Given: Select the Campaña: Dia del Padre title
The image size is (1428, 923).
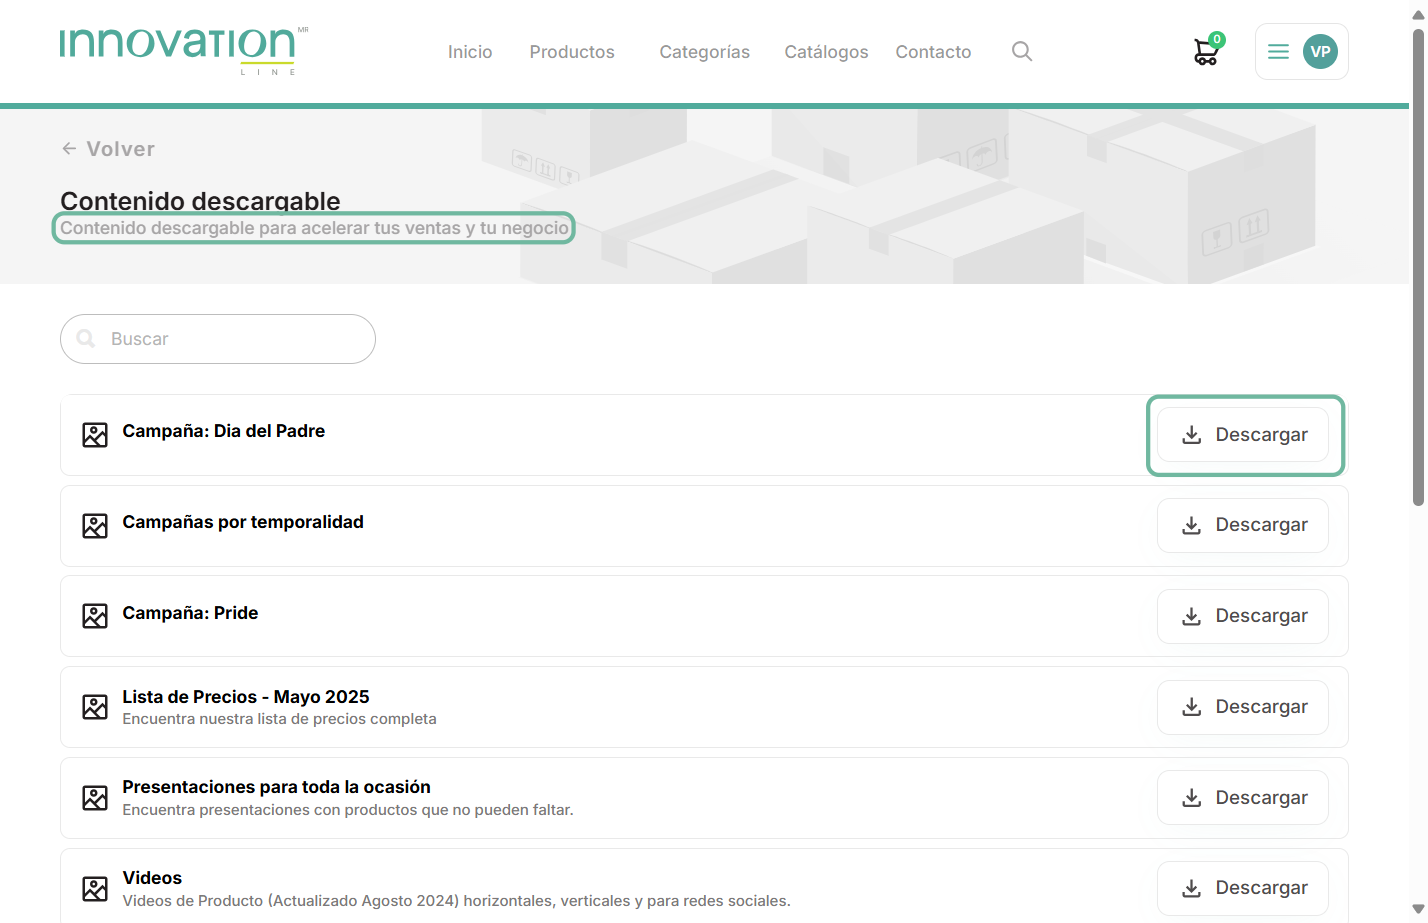Looking at the screenshot, I should click(224, 431).
